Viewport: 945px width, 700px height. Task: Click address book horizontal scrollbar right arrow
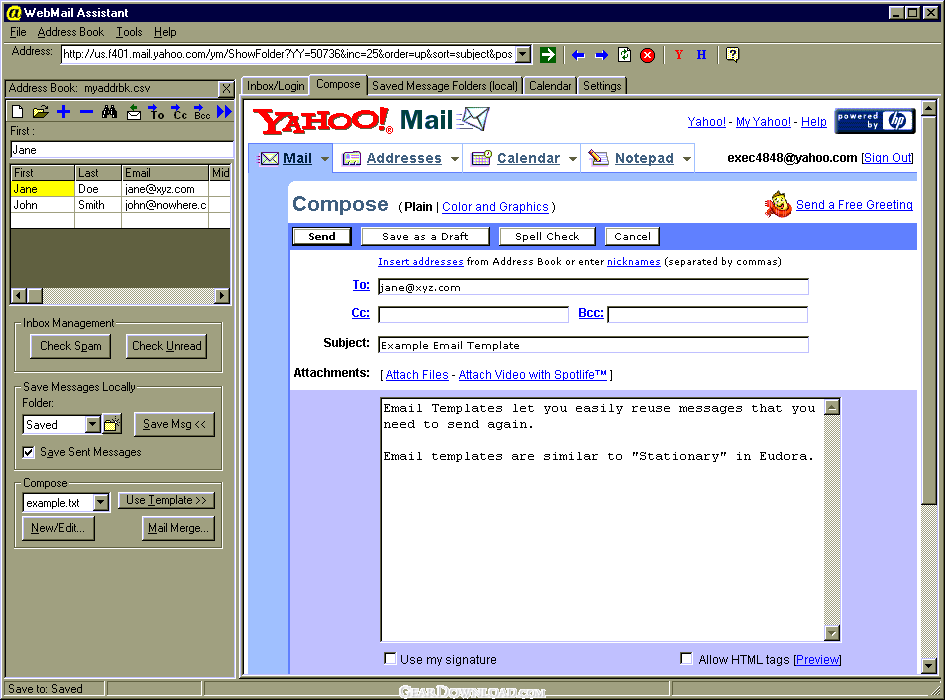(222, 295)
